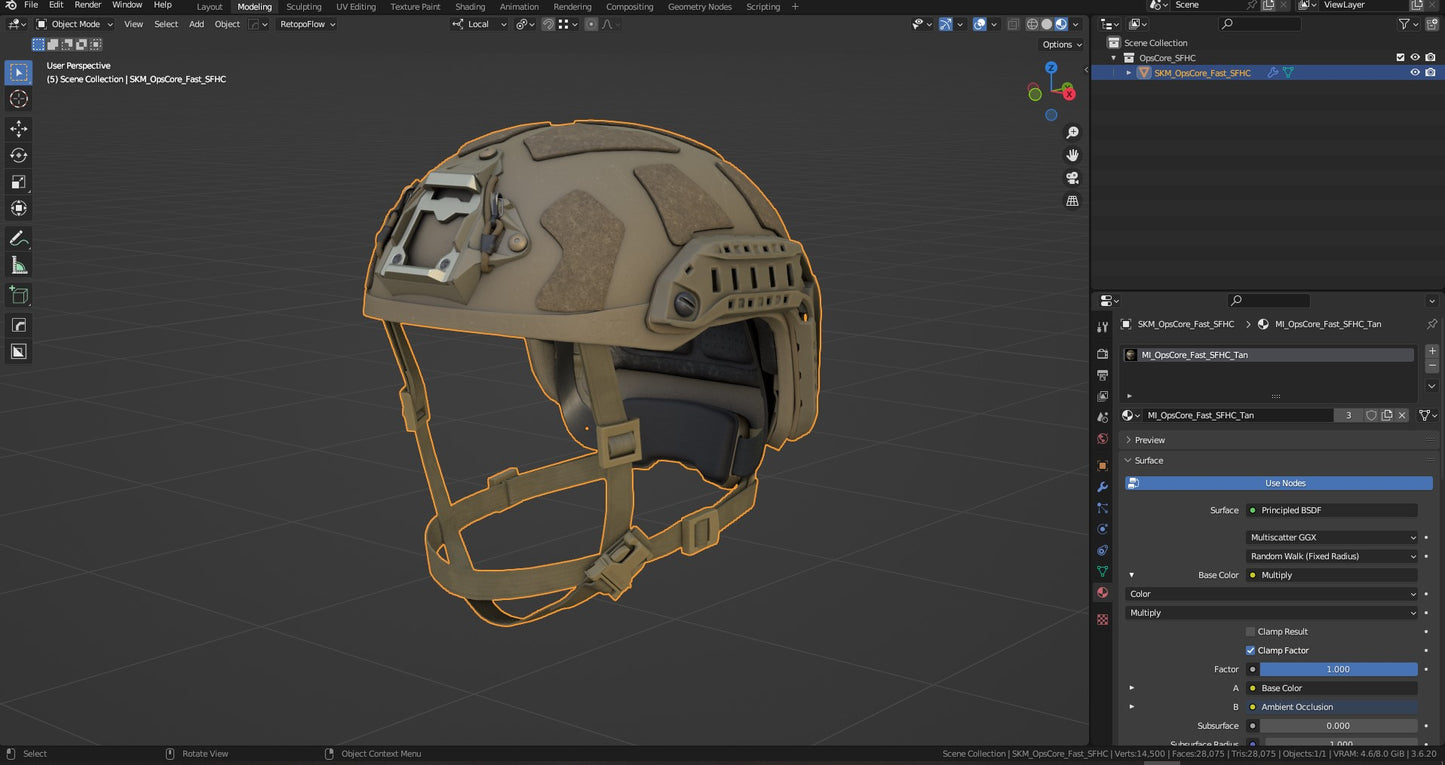Select the Scale tool
The height and width of the screenshot is (765, 1445).
(18, 182)
